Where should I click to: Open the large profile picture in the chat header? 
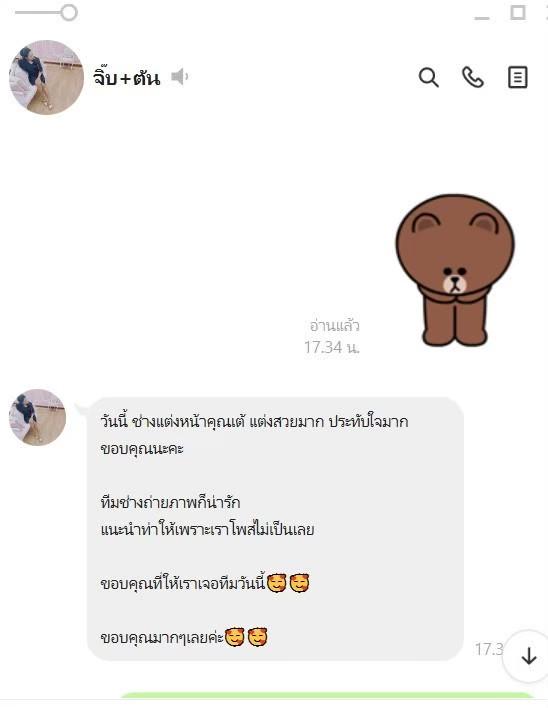click(x=46, y=77)
